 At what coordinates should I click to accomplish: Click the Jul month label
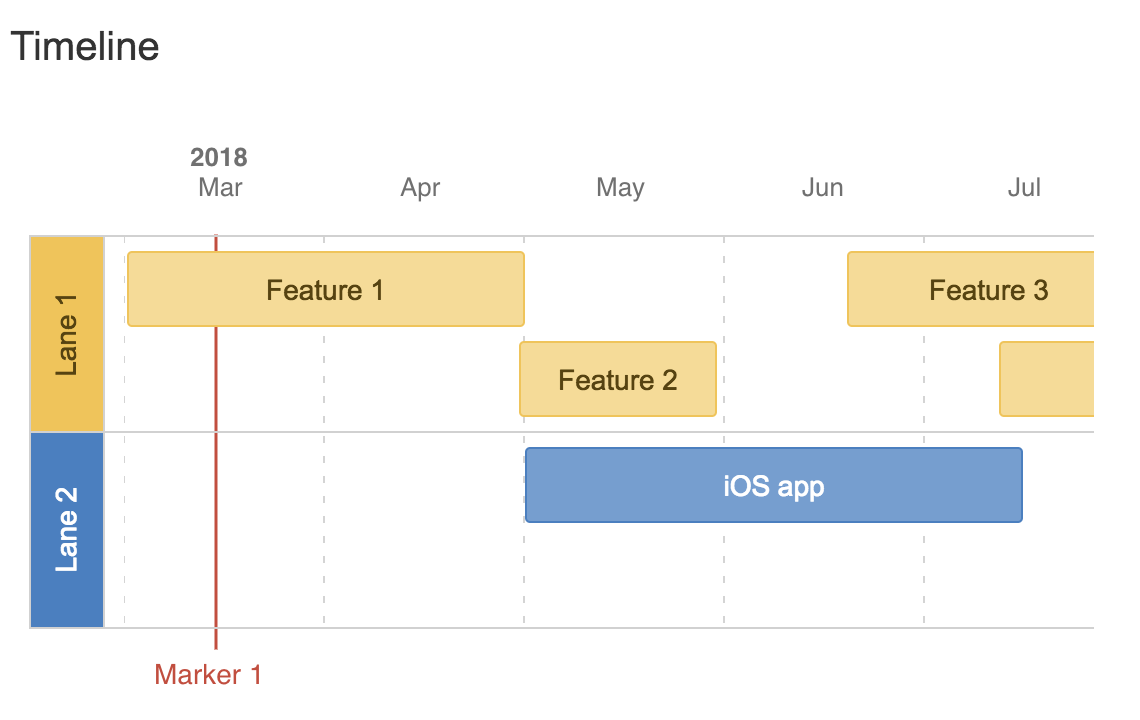[x=1024, y=188]
